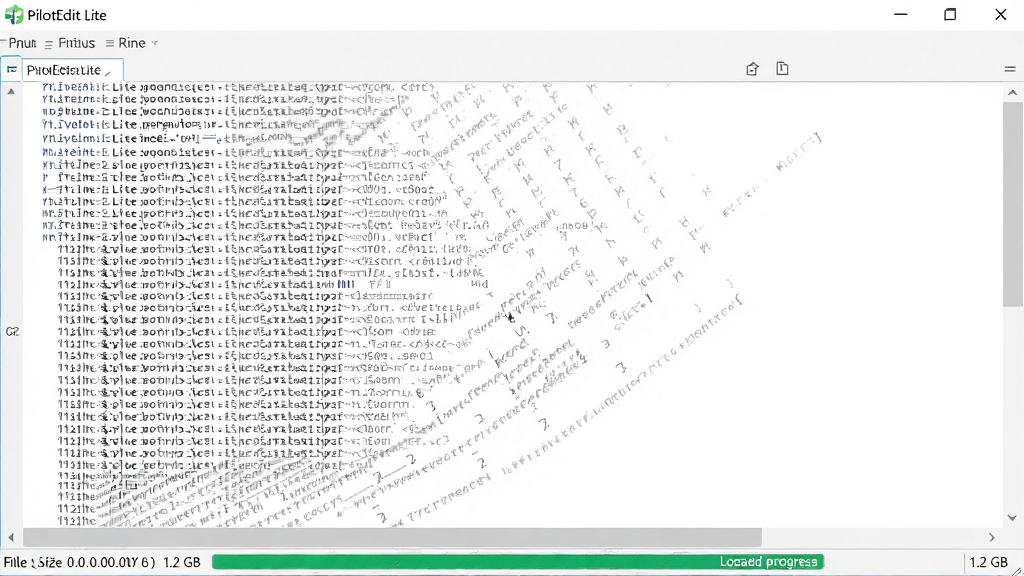Expand the dropdown arrow beside Rine
1024x576 pixels.
point(155,44)
